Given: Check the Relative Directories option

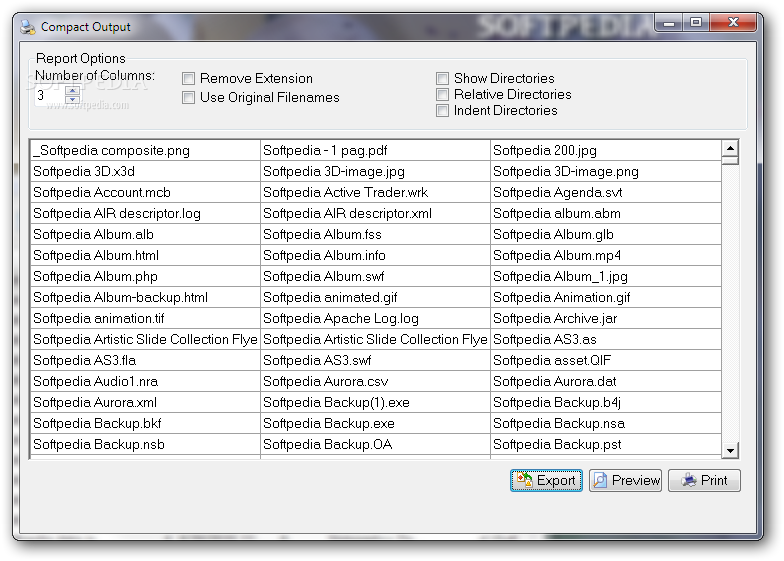Looking at the screenshot, I should pos(442,94).
